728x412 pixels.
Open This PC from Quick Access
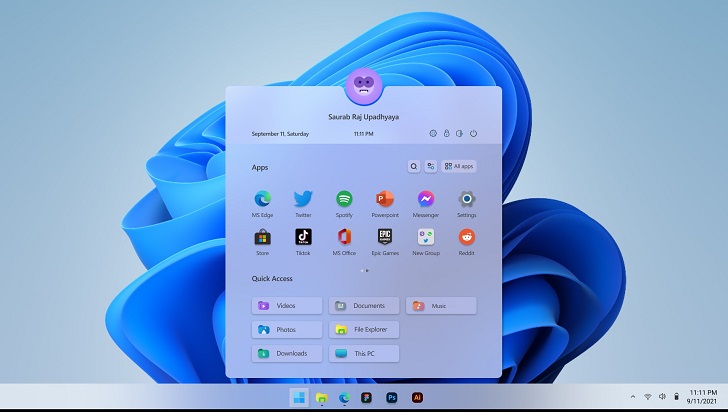[364, 353]
